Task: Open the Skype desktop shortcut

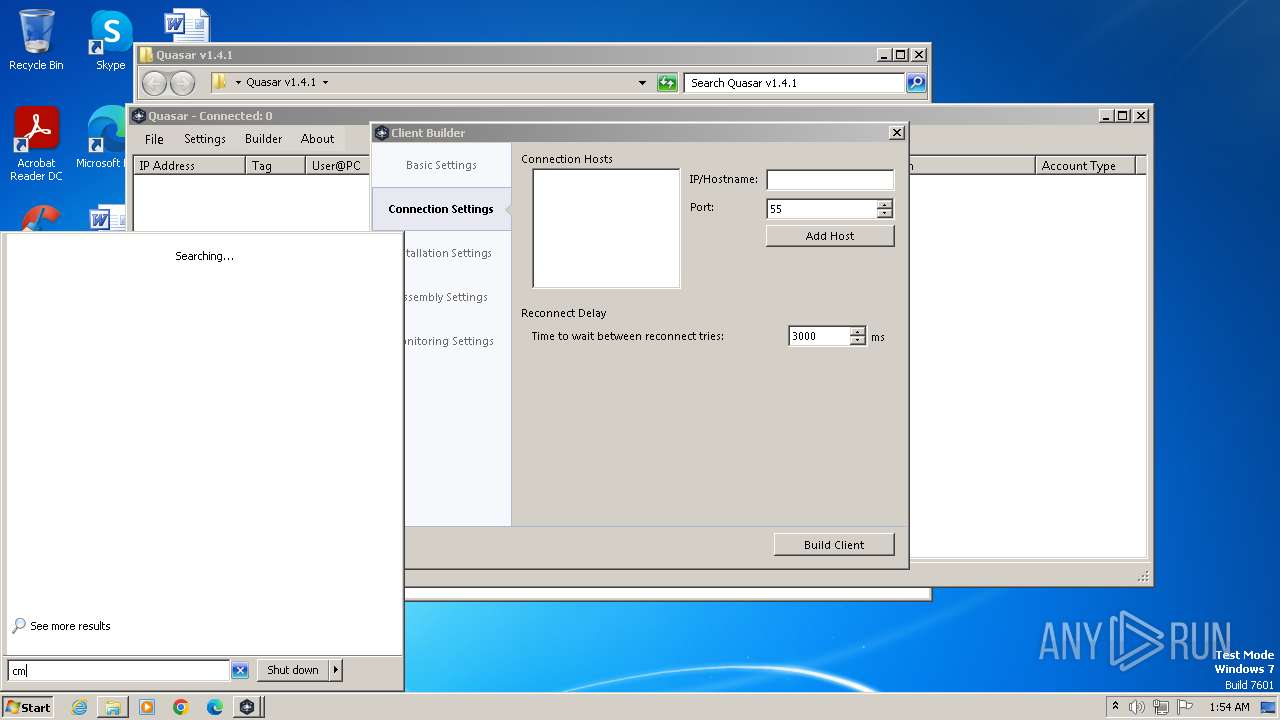Action: (110, 40)
